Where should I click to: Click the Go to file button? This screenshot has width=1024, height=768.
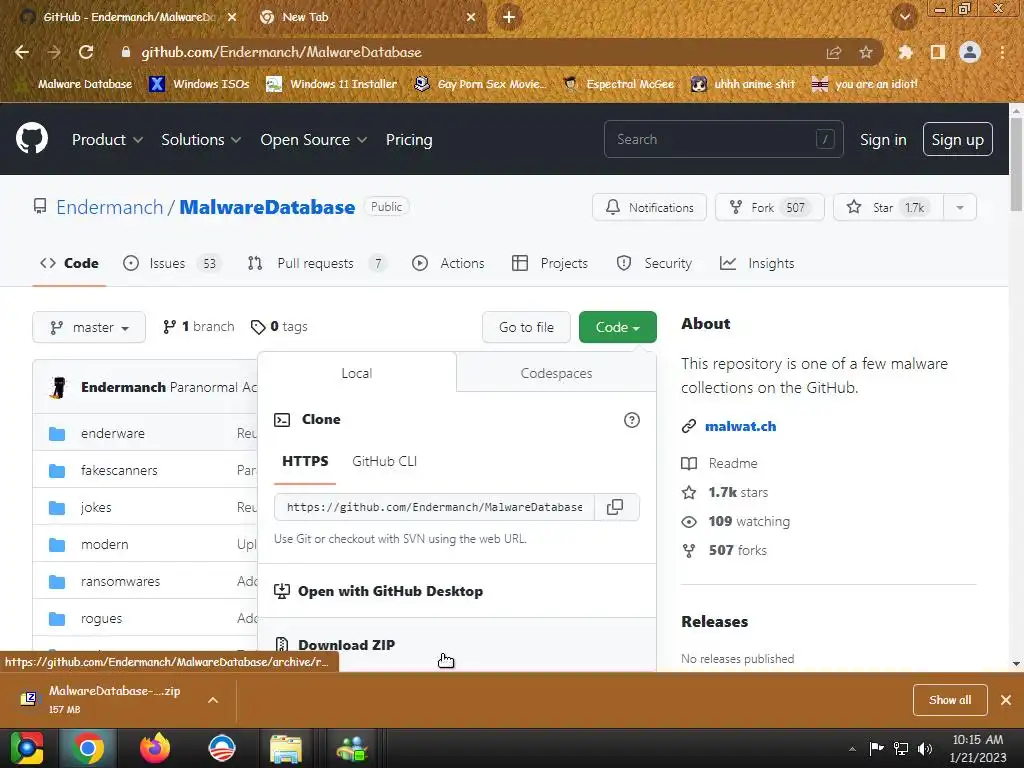point(526,327)
